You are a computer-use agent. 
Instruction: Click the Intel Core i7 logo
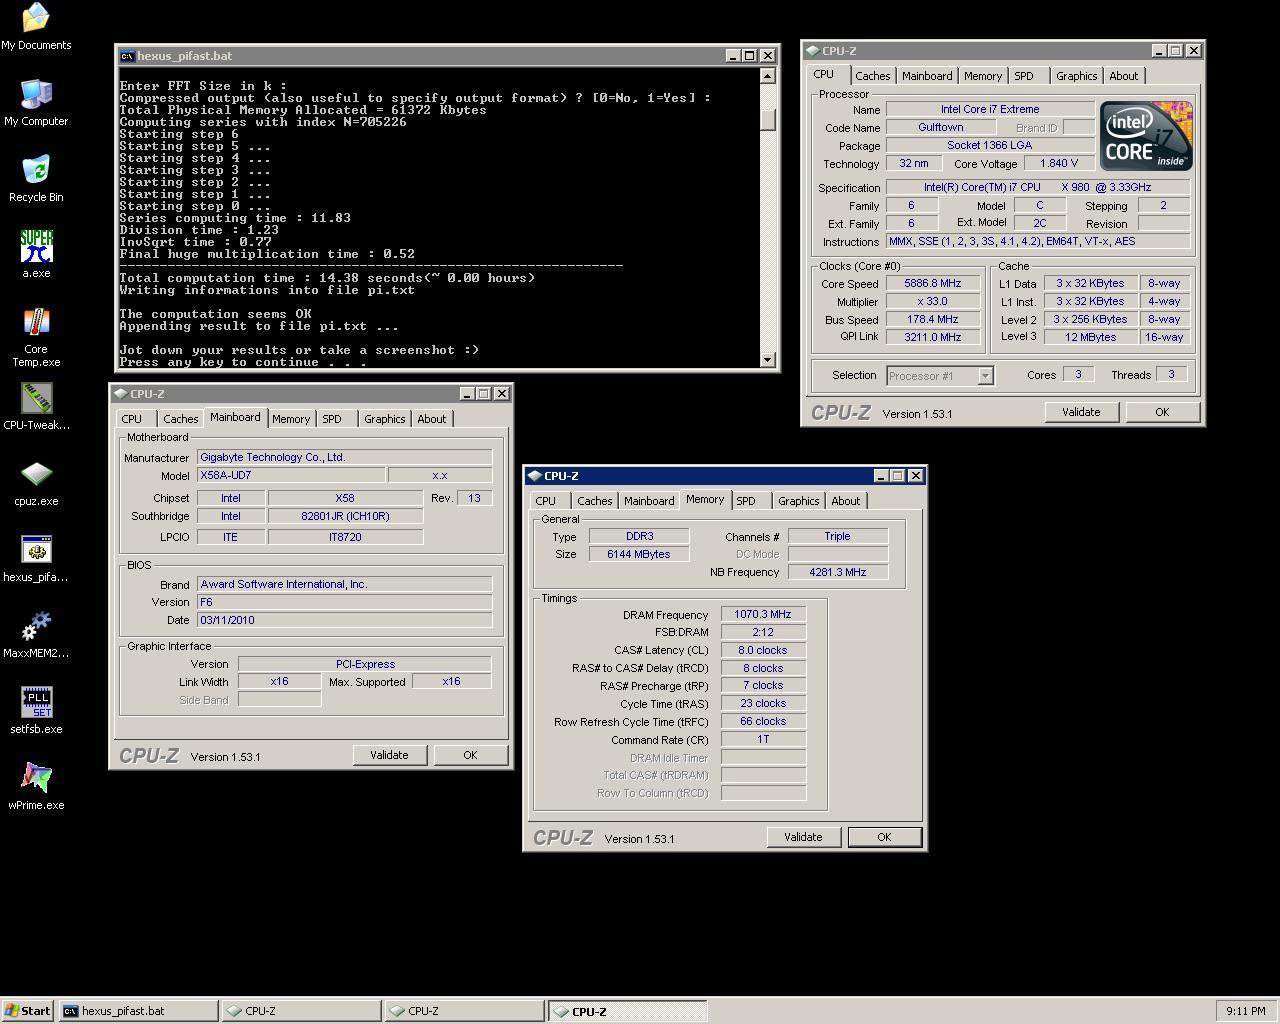coord(1146,136)
